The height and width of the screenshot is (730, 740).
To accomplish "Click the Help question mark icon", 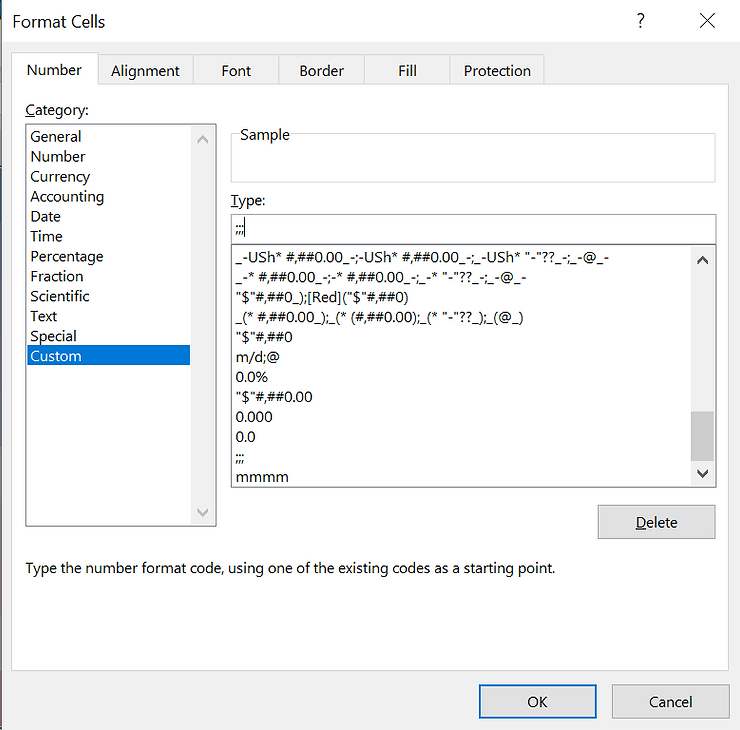I will coord(641,21).
